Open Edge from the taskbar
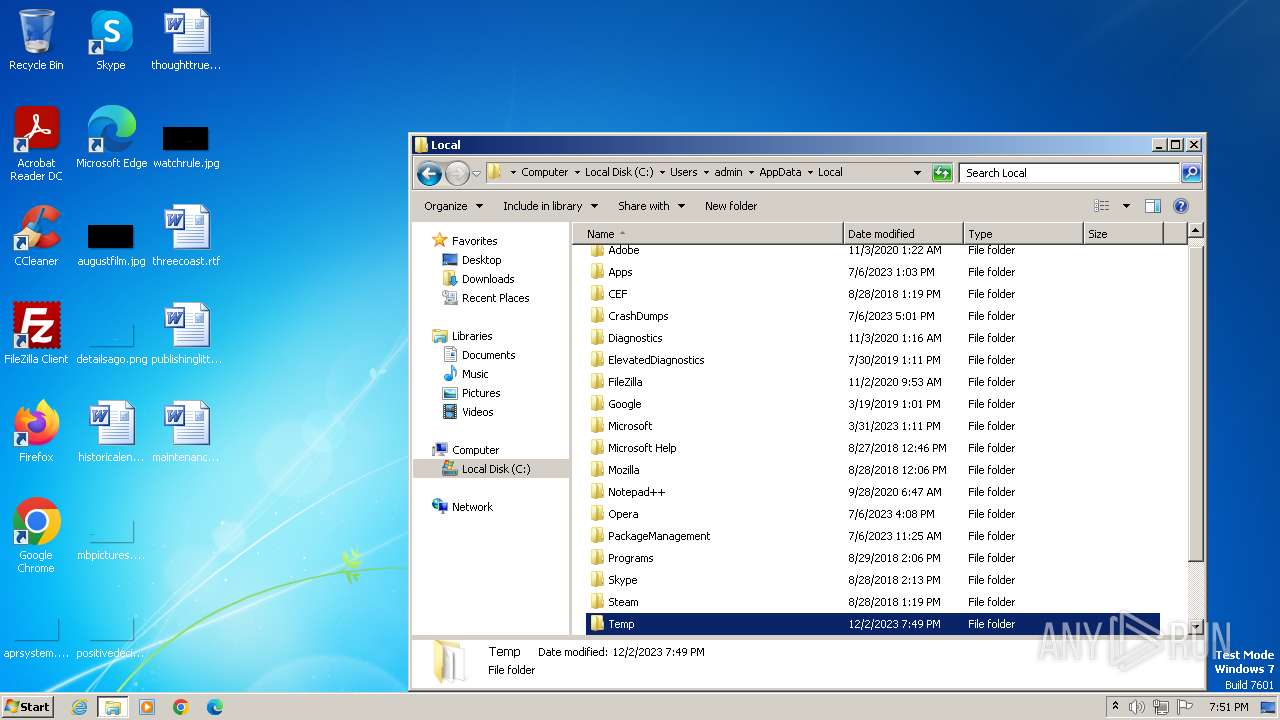The image size is (1280, 720). 214,707
